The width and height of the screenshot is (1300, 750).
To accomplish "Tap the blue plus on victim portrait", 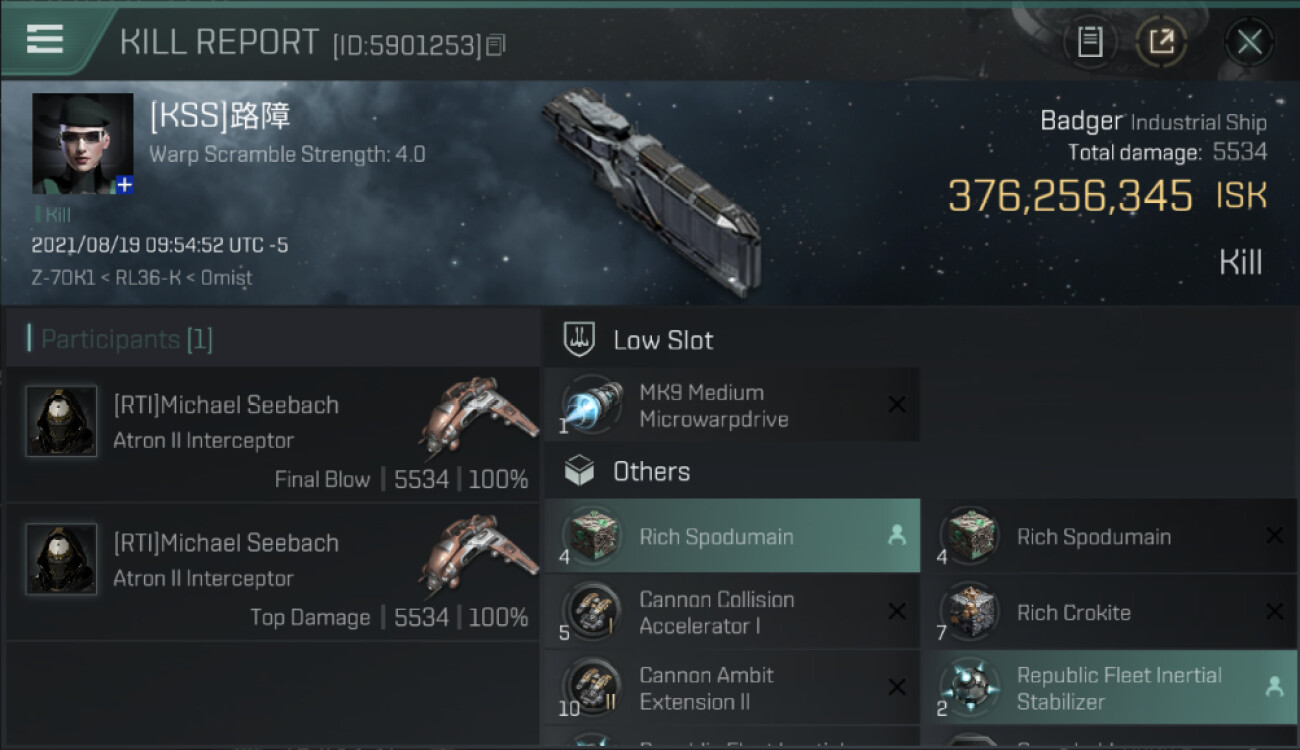I will (x=124, y=185).
